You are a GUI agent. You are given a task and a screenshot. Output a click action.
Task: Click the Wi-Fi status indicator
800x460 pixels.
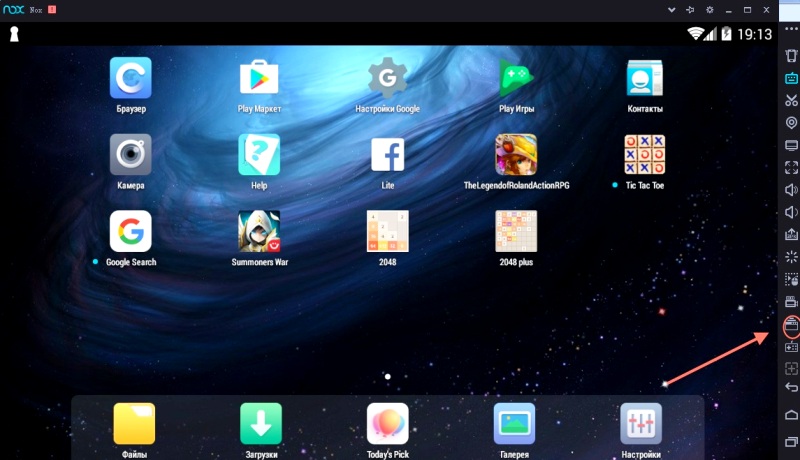click(695, 34)
